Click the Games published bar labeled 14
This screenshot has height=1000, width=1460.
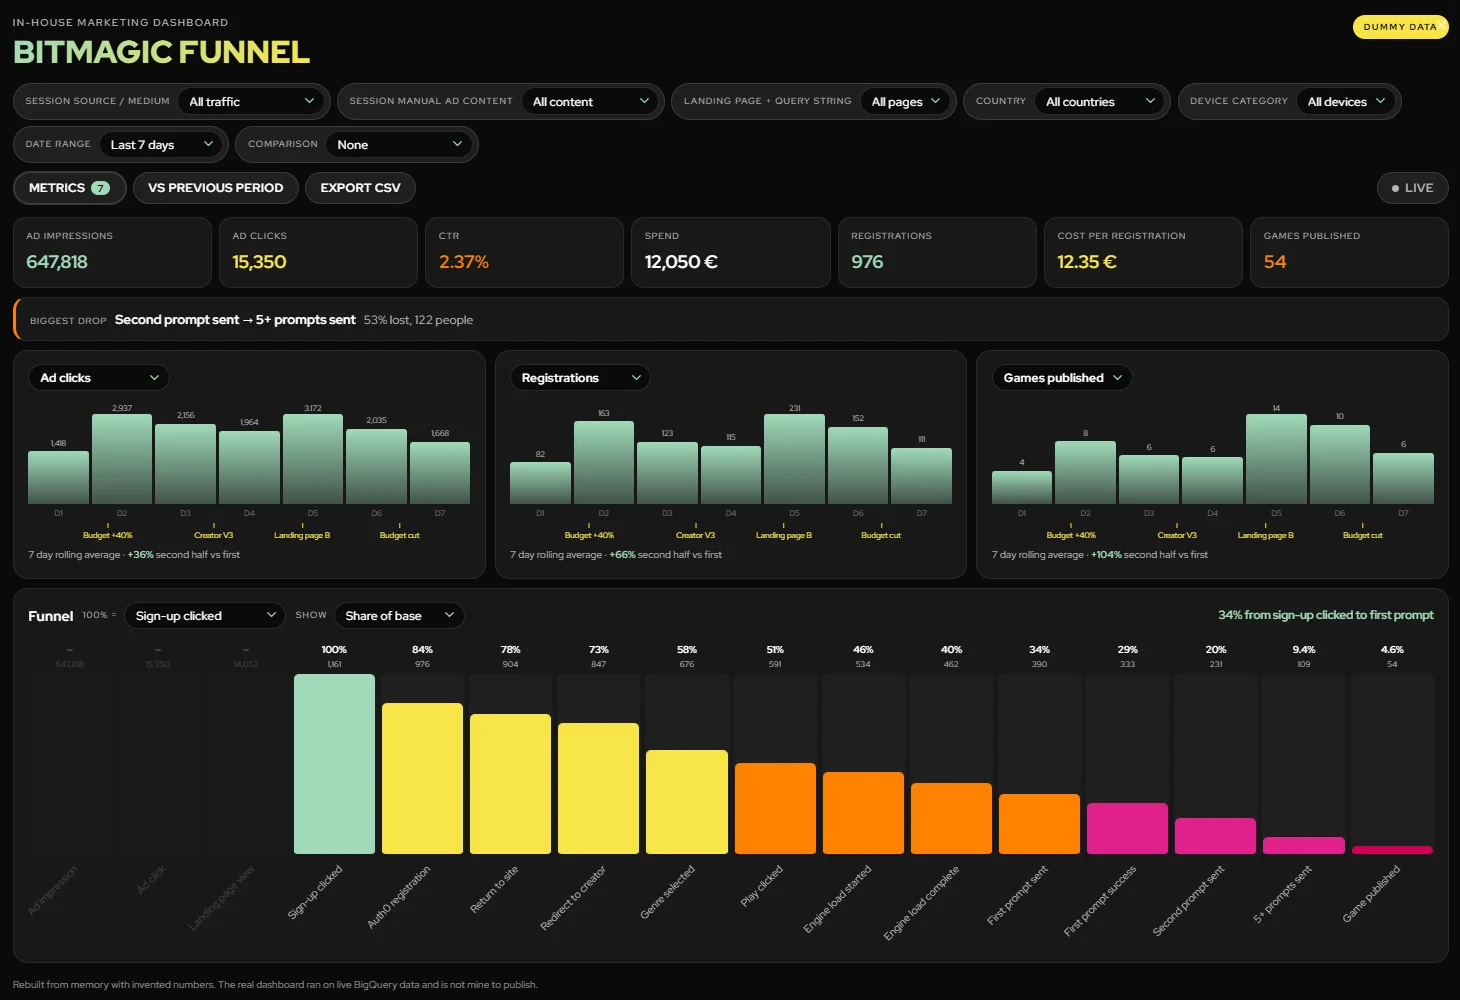click(x=1276, y=459)
